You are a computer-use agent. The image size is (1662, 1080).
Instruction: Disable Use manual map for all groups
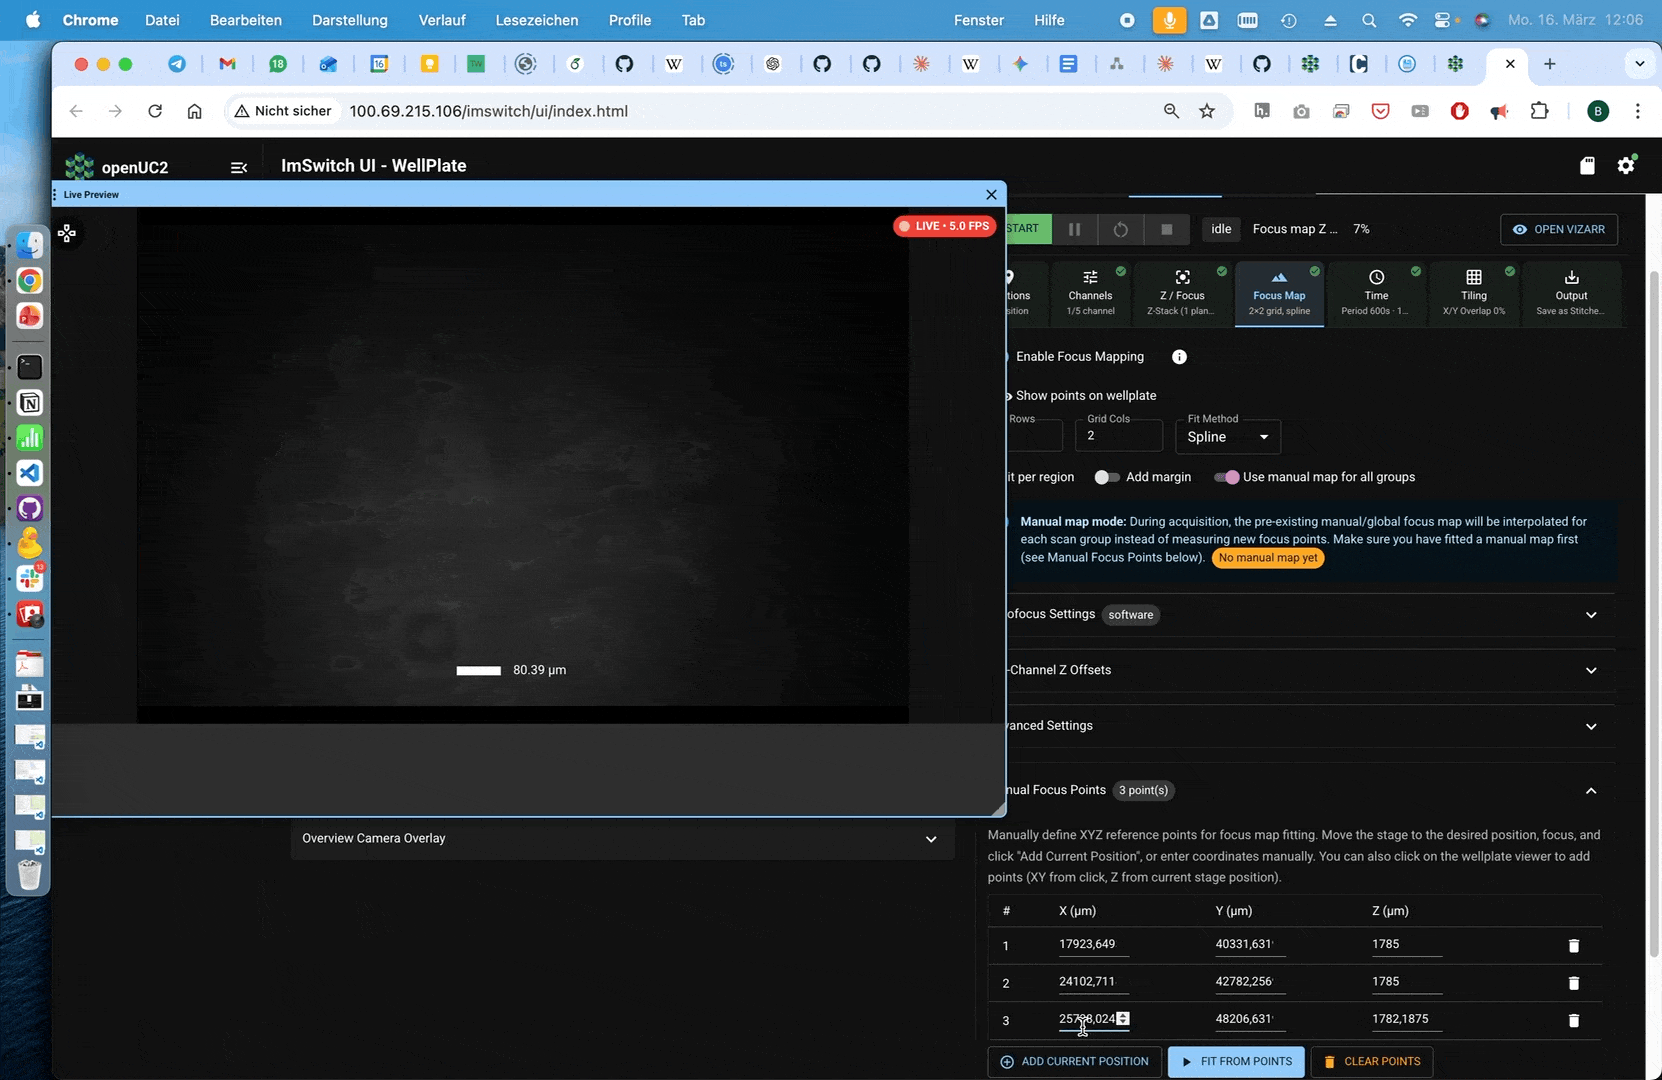click(x=1226, y=477)
